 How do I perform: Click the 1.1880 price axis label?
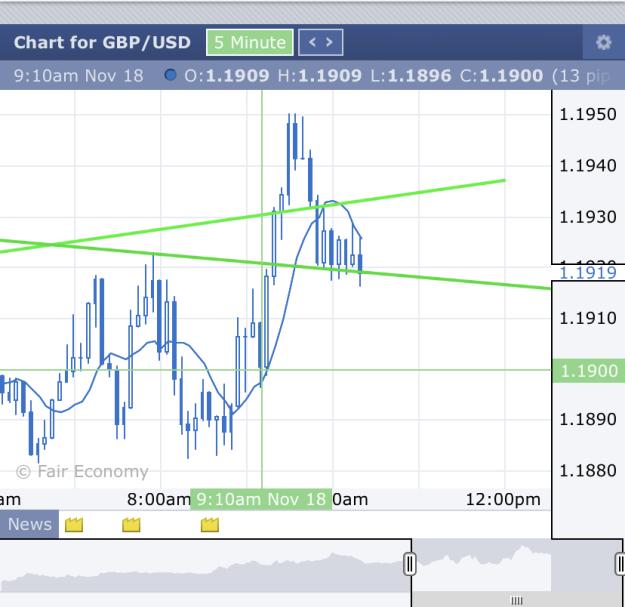click(x=588, y=470)
